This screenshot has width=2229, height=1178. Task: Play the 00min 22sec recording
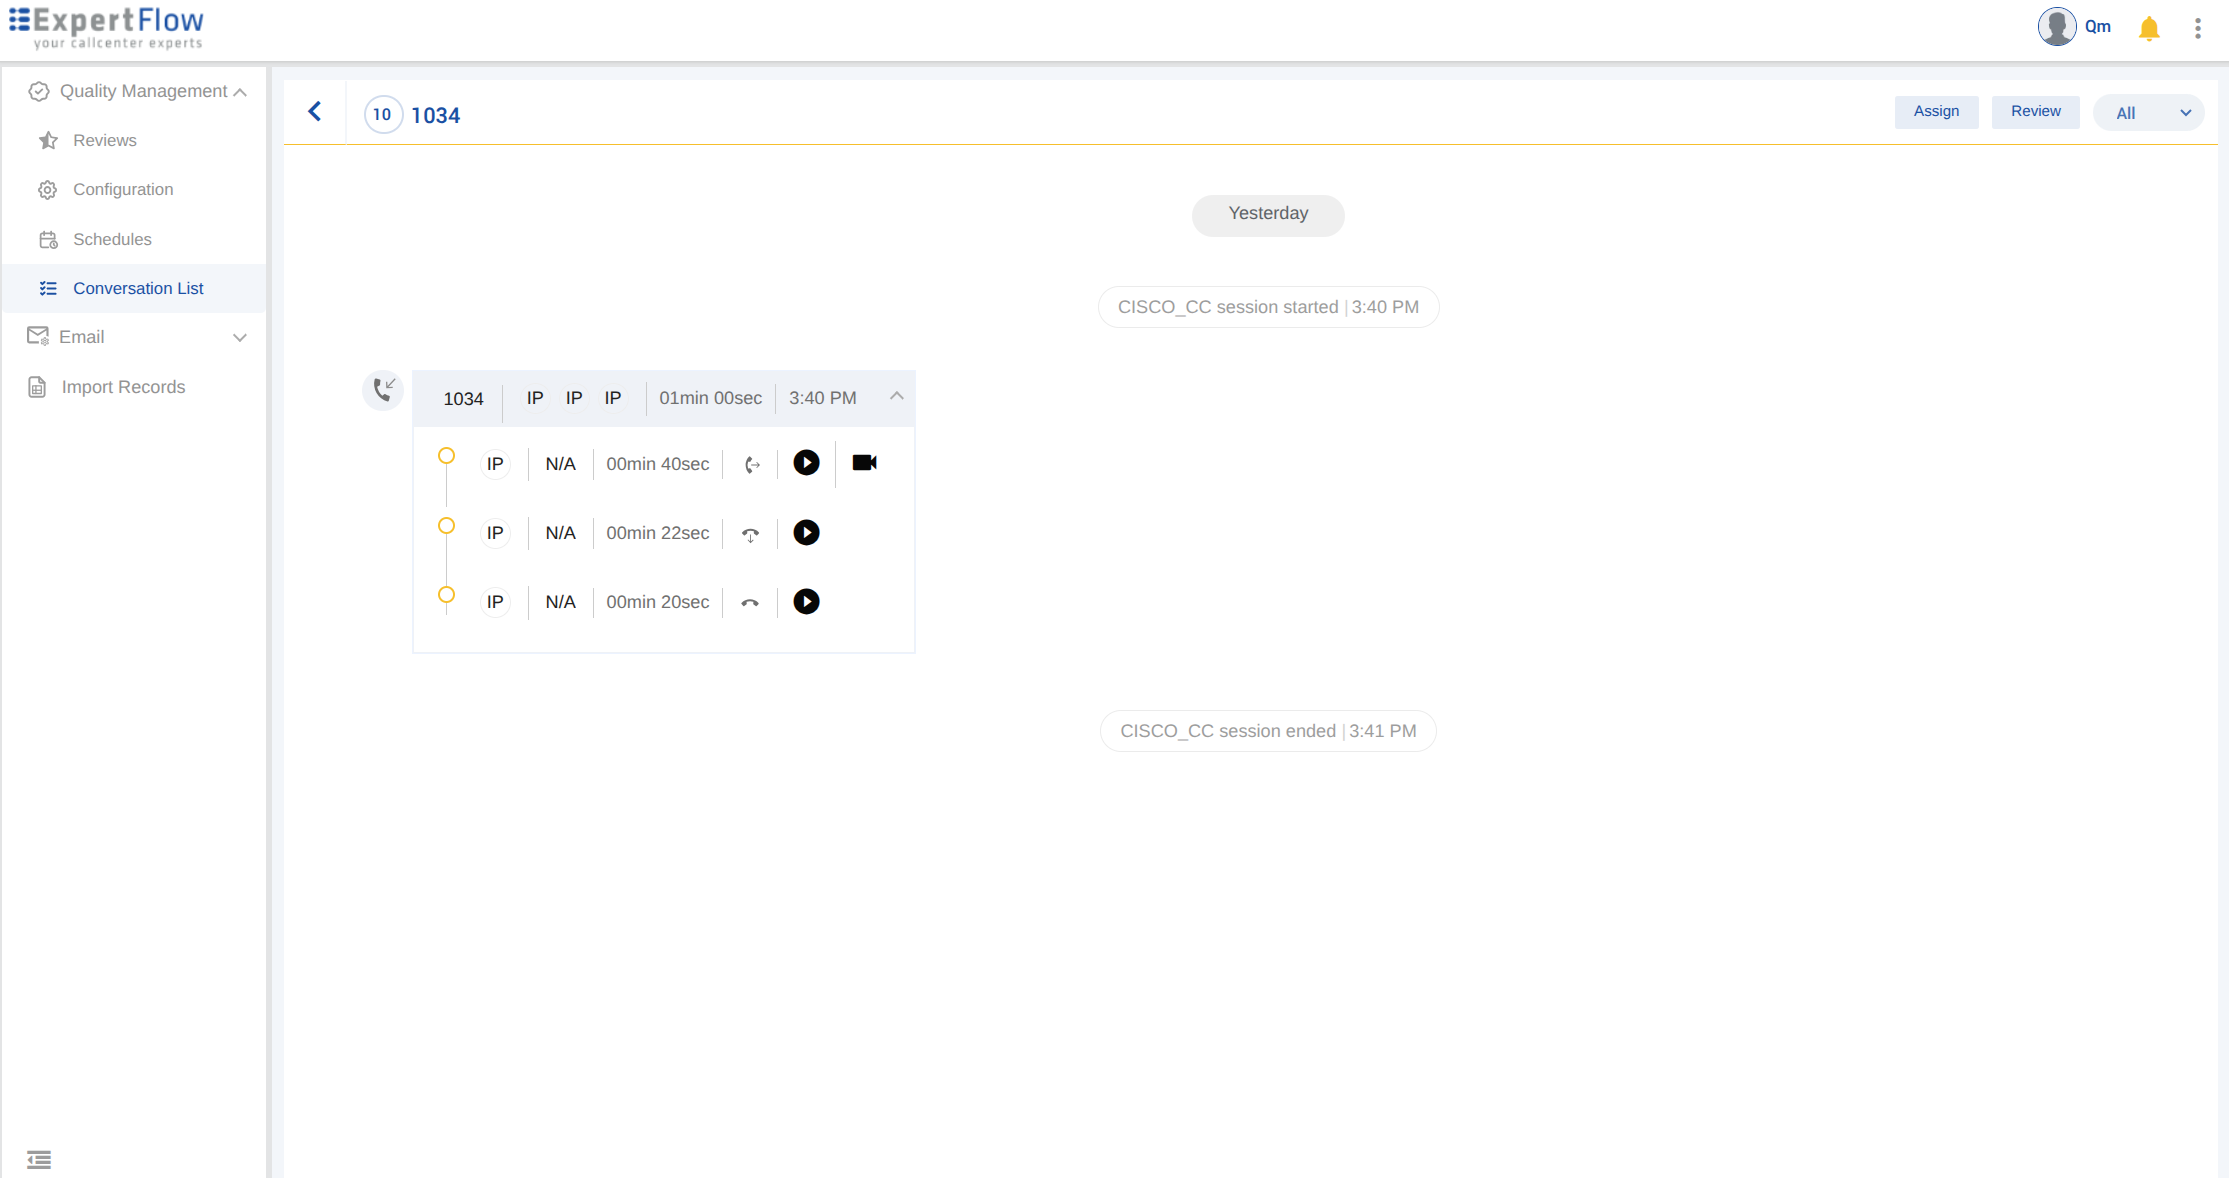tap(806, 533)
